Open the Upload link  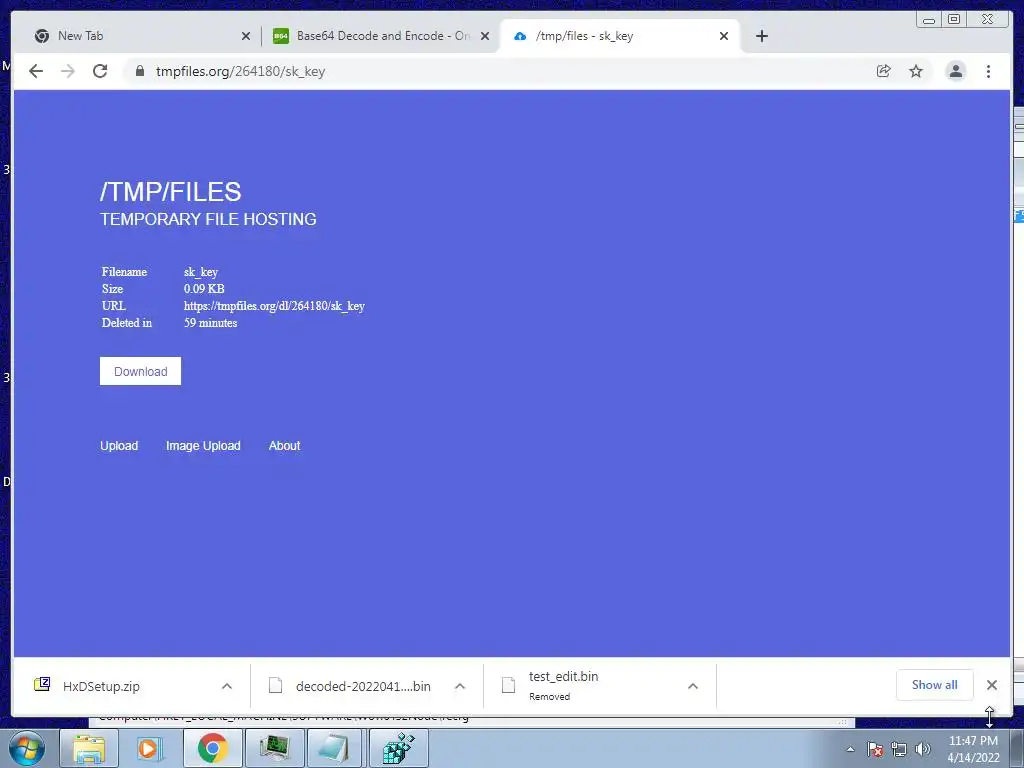coord(119,445)
